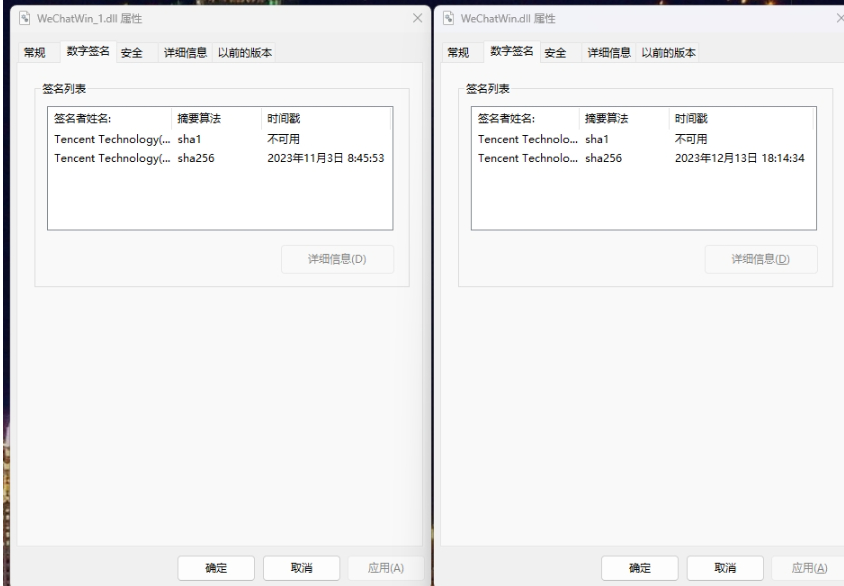This screenshot has width=844, height=586.
Task: Select sha1 signature row in WeChatWin.dll list
Action: 643,139
